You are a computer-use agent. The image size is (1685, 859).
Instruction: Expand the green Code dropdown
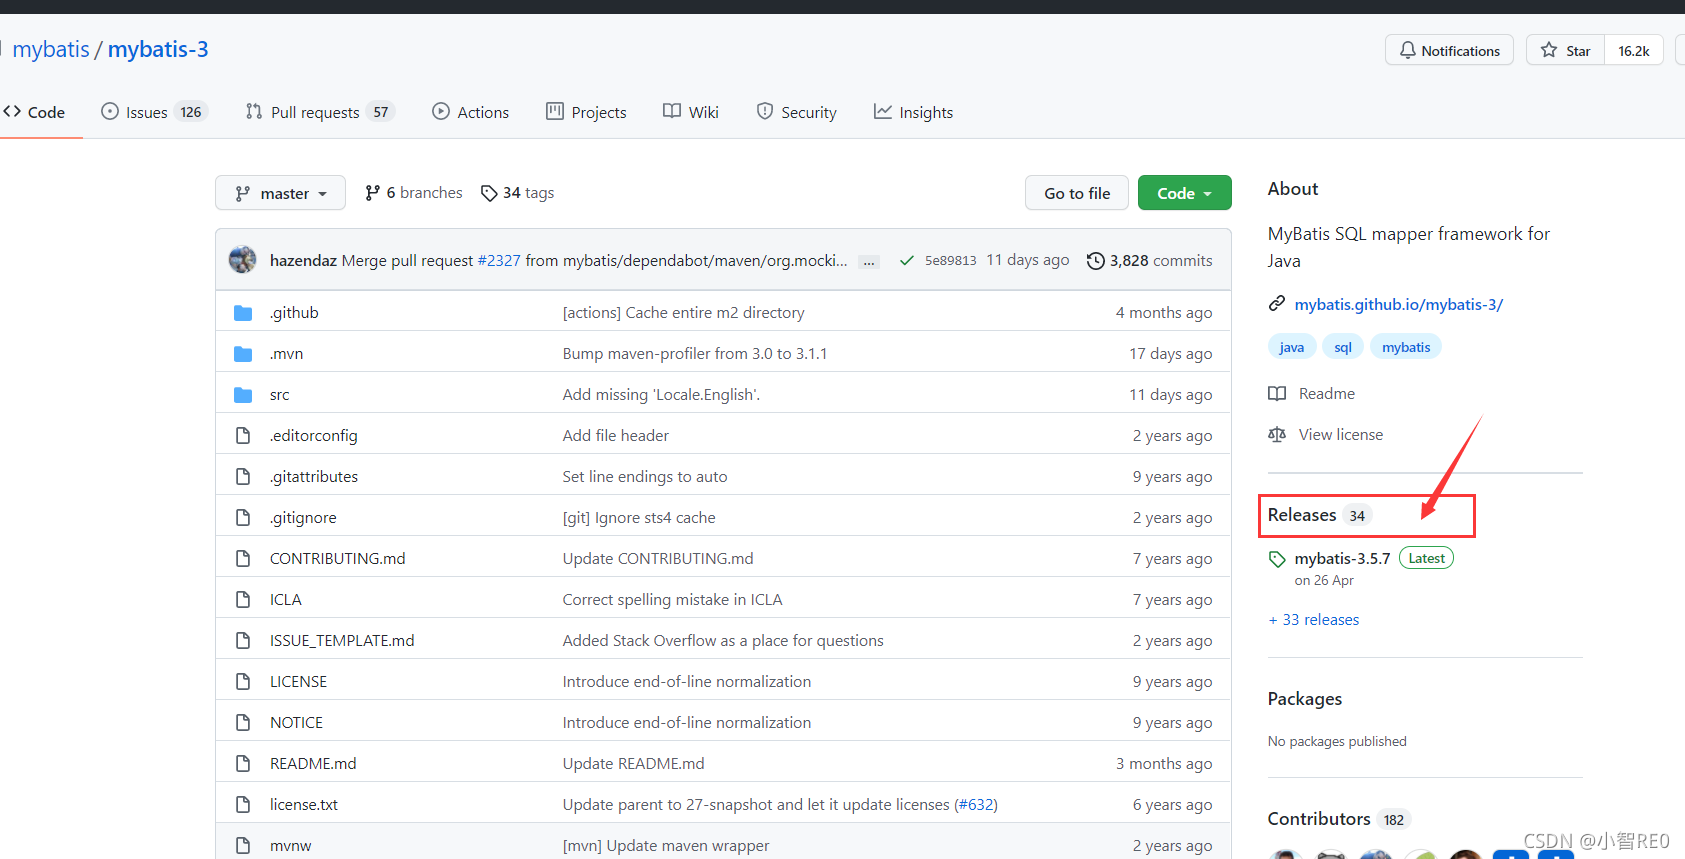pos(1184,193)
